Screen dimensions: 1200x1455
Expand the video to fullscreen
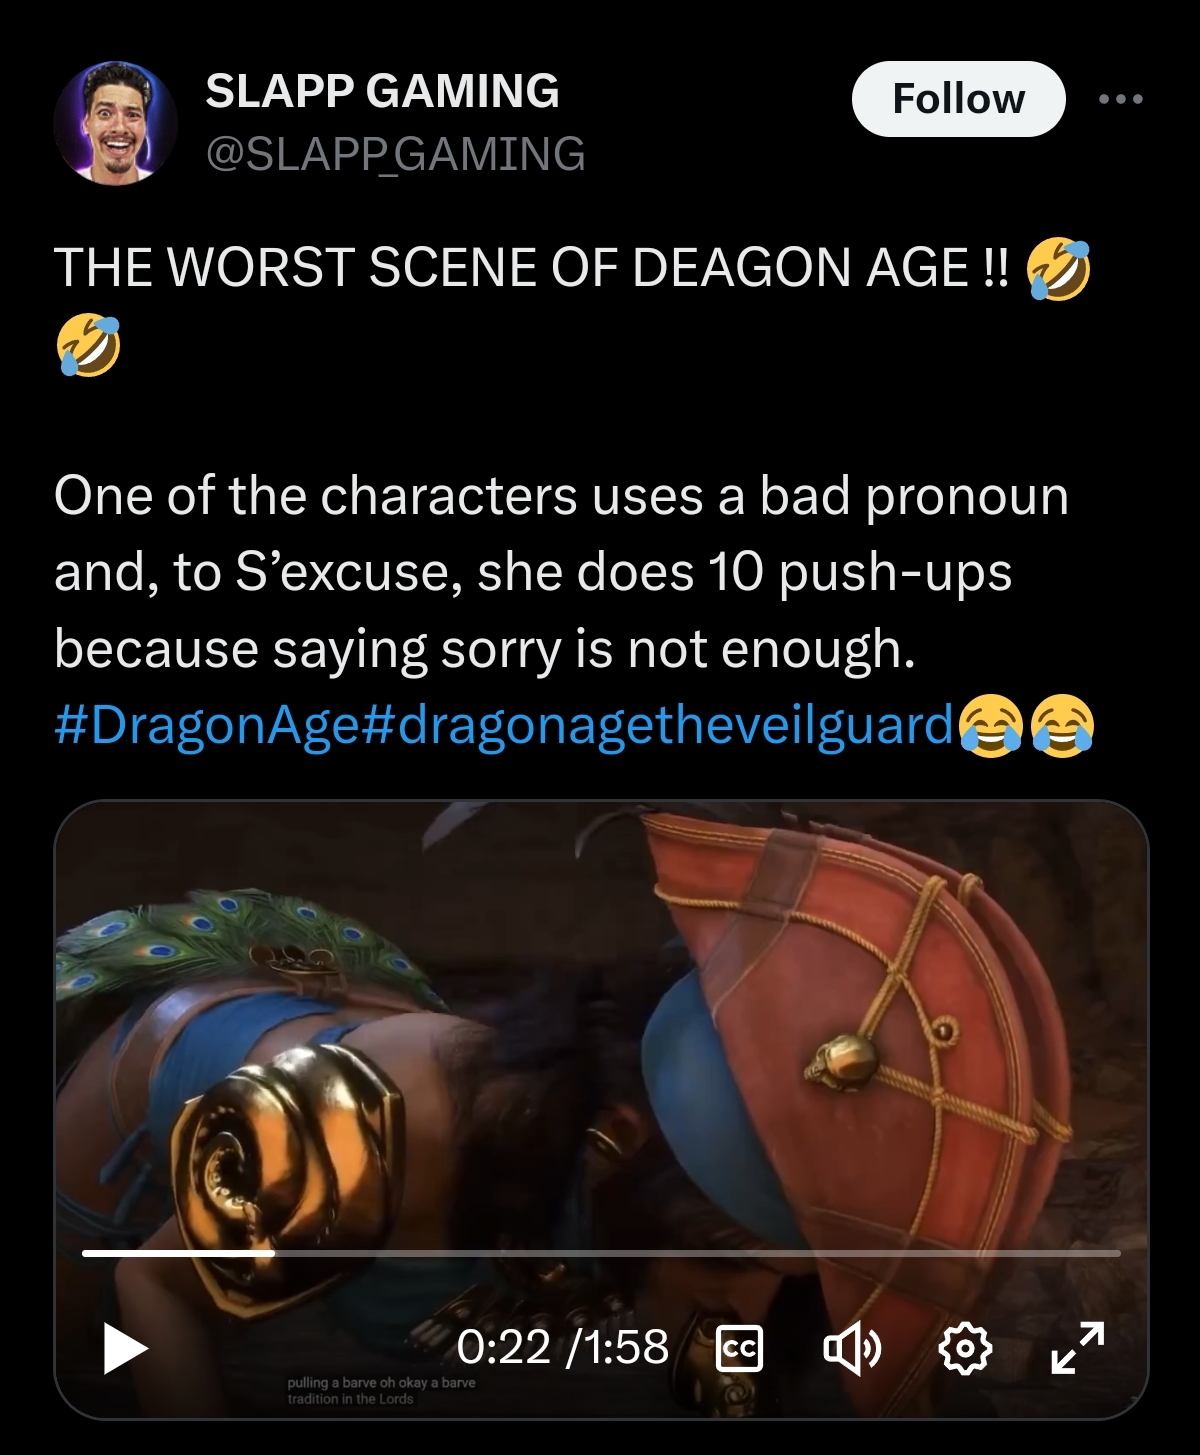[1078, 1348]
